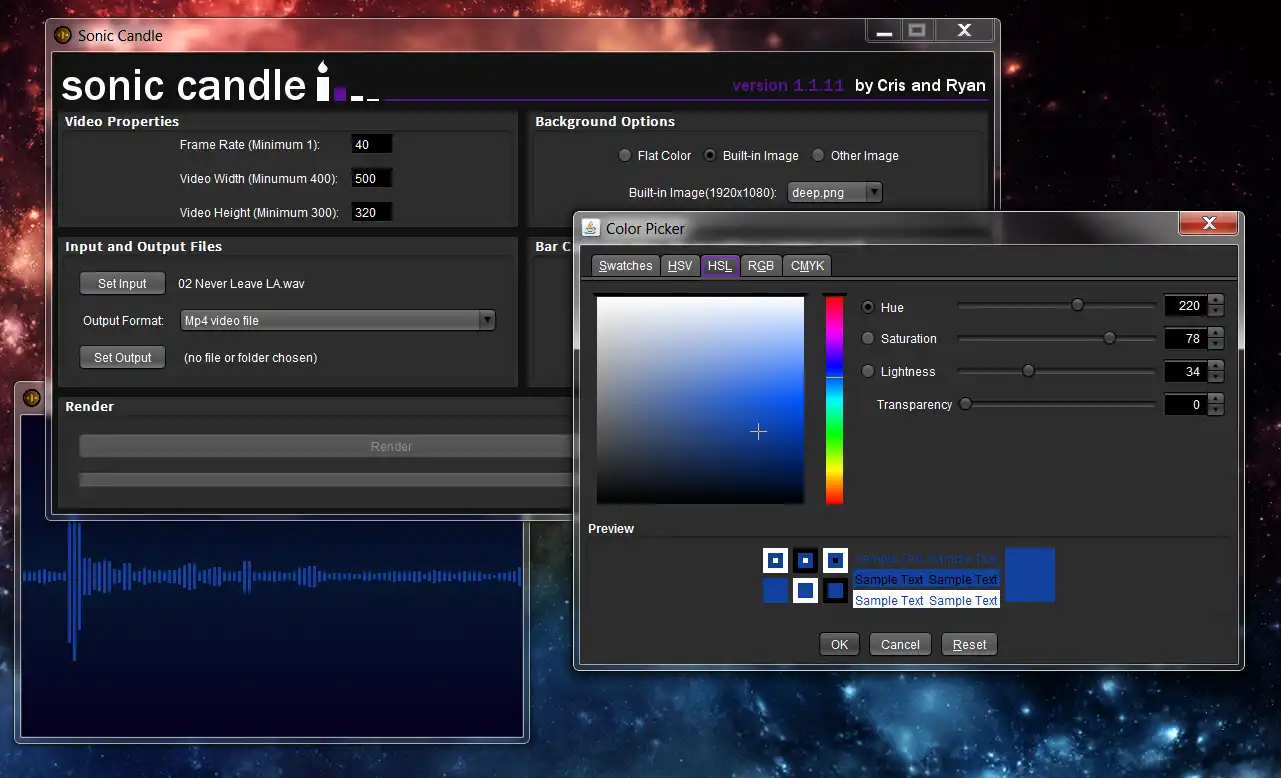This screenshot has height=778, width=1281.
Task: Switch to the HSV tab
Action: click(680, 266)
